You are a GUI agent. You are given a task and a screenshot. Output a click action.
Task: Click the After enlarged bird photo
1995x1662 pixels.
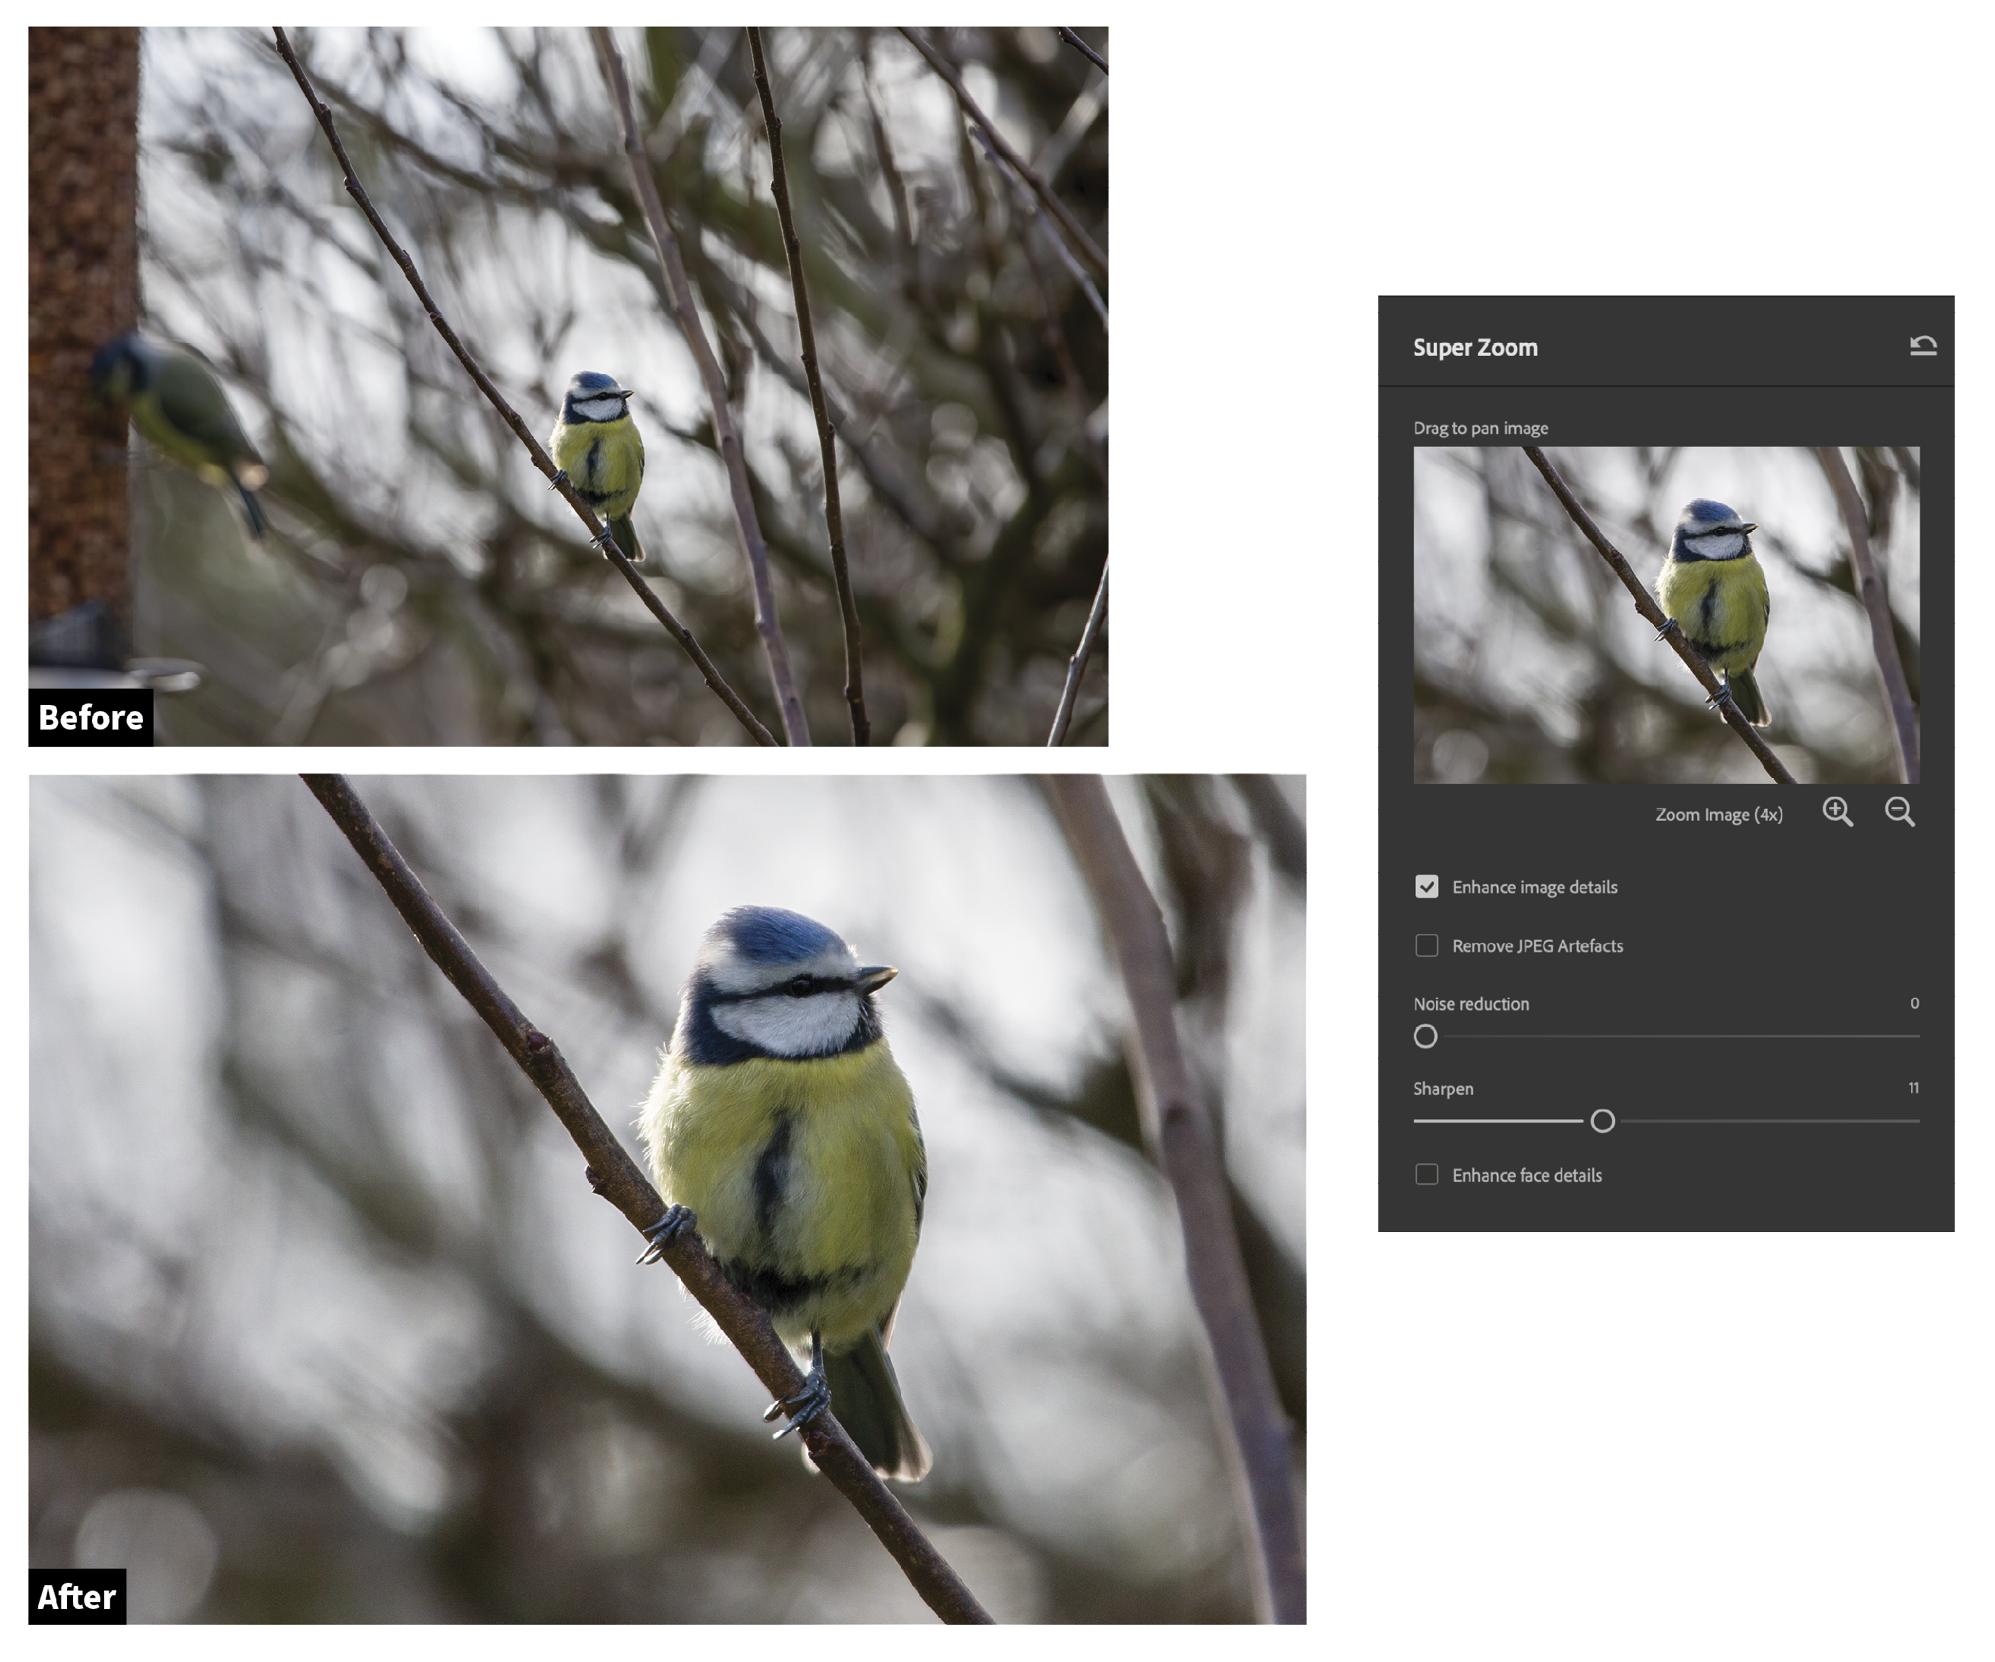(667, 1199)
